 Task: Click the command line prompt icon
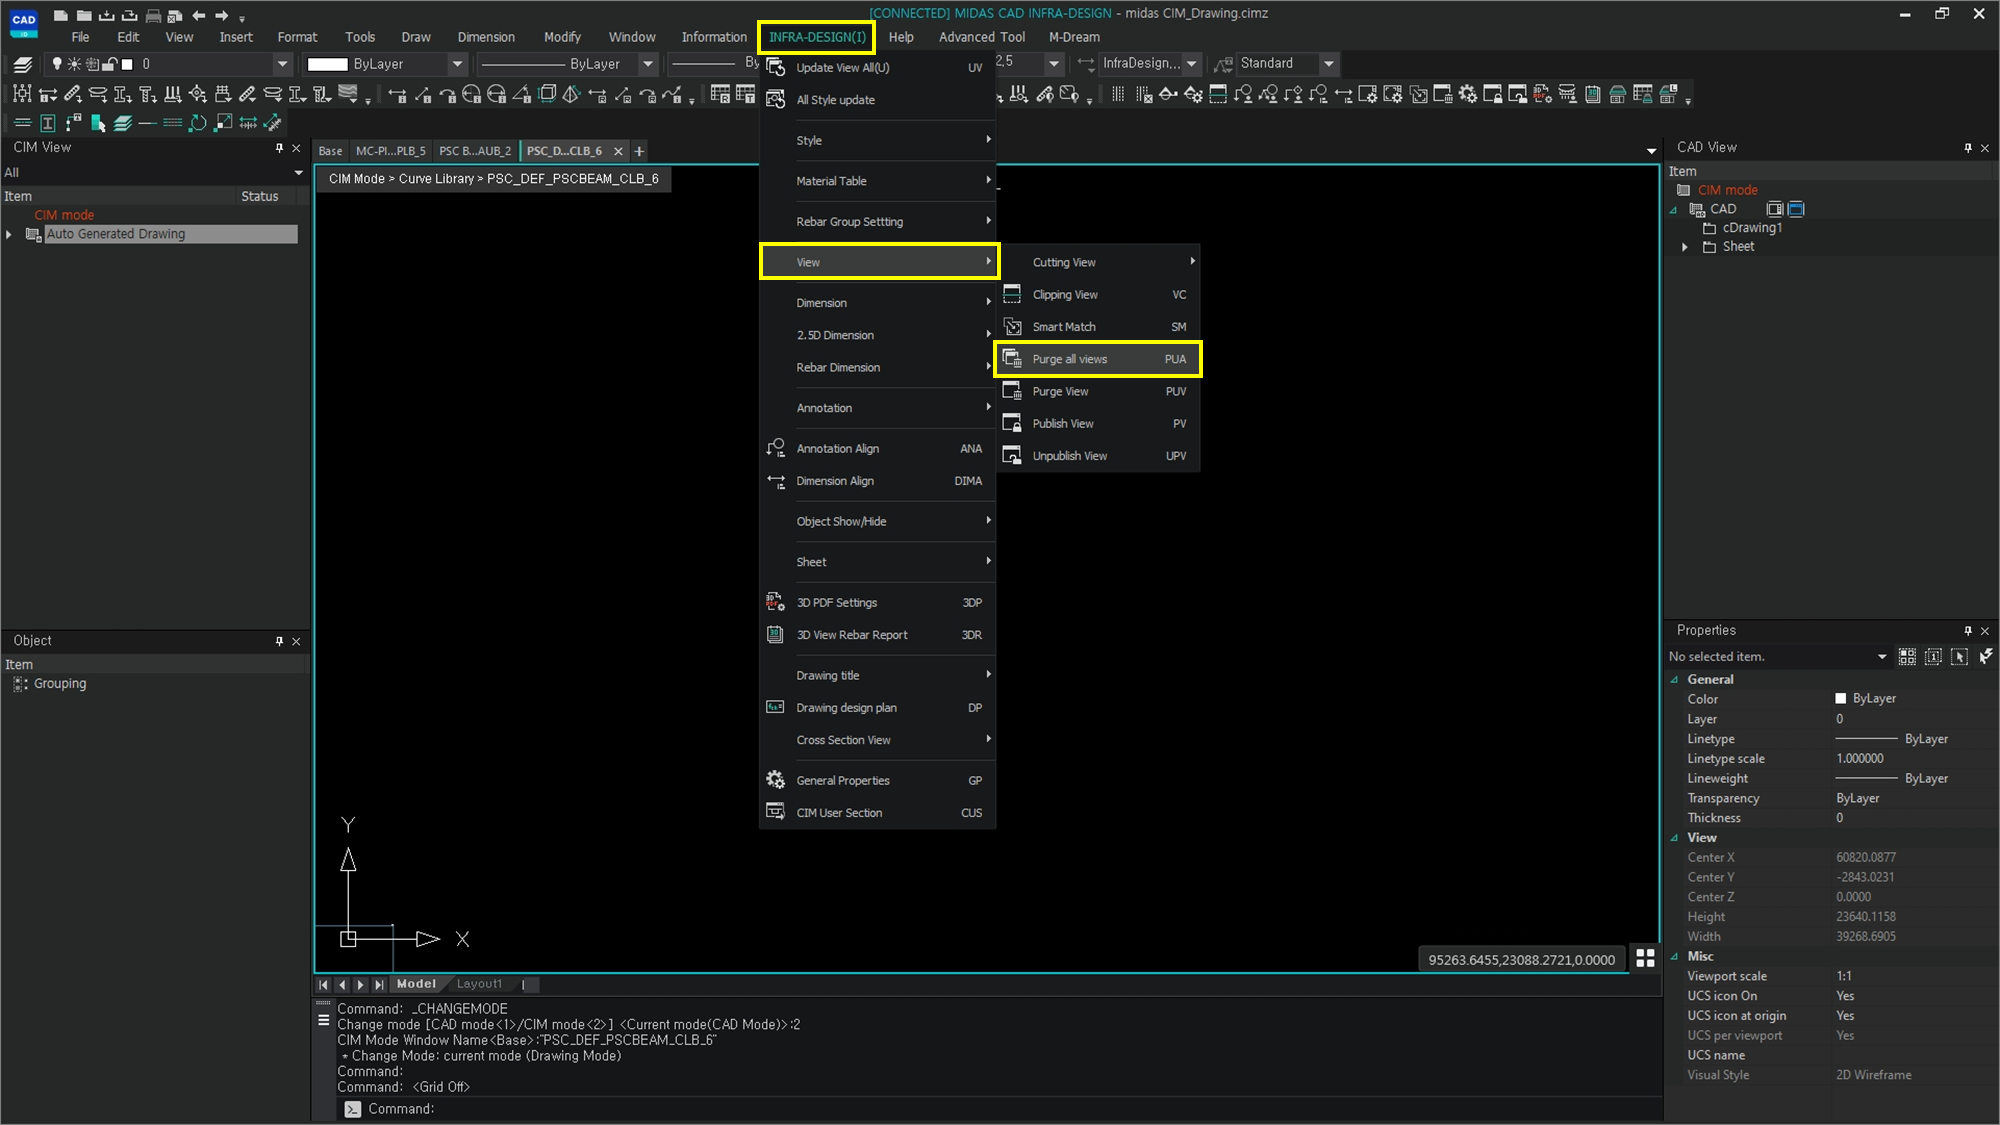click(x=353, y=1109)
